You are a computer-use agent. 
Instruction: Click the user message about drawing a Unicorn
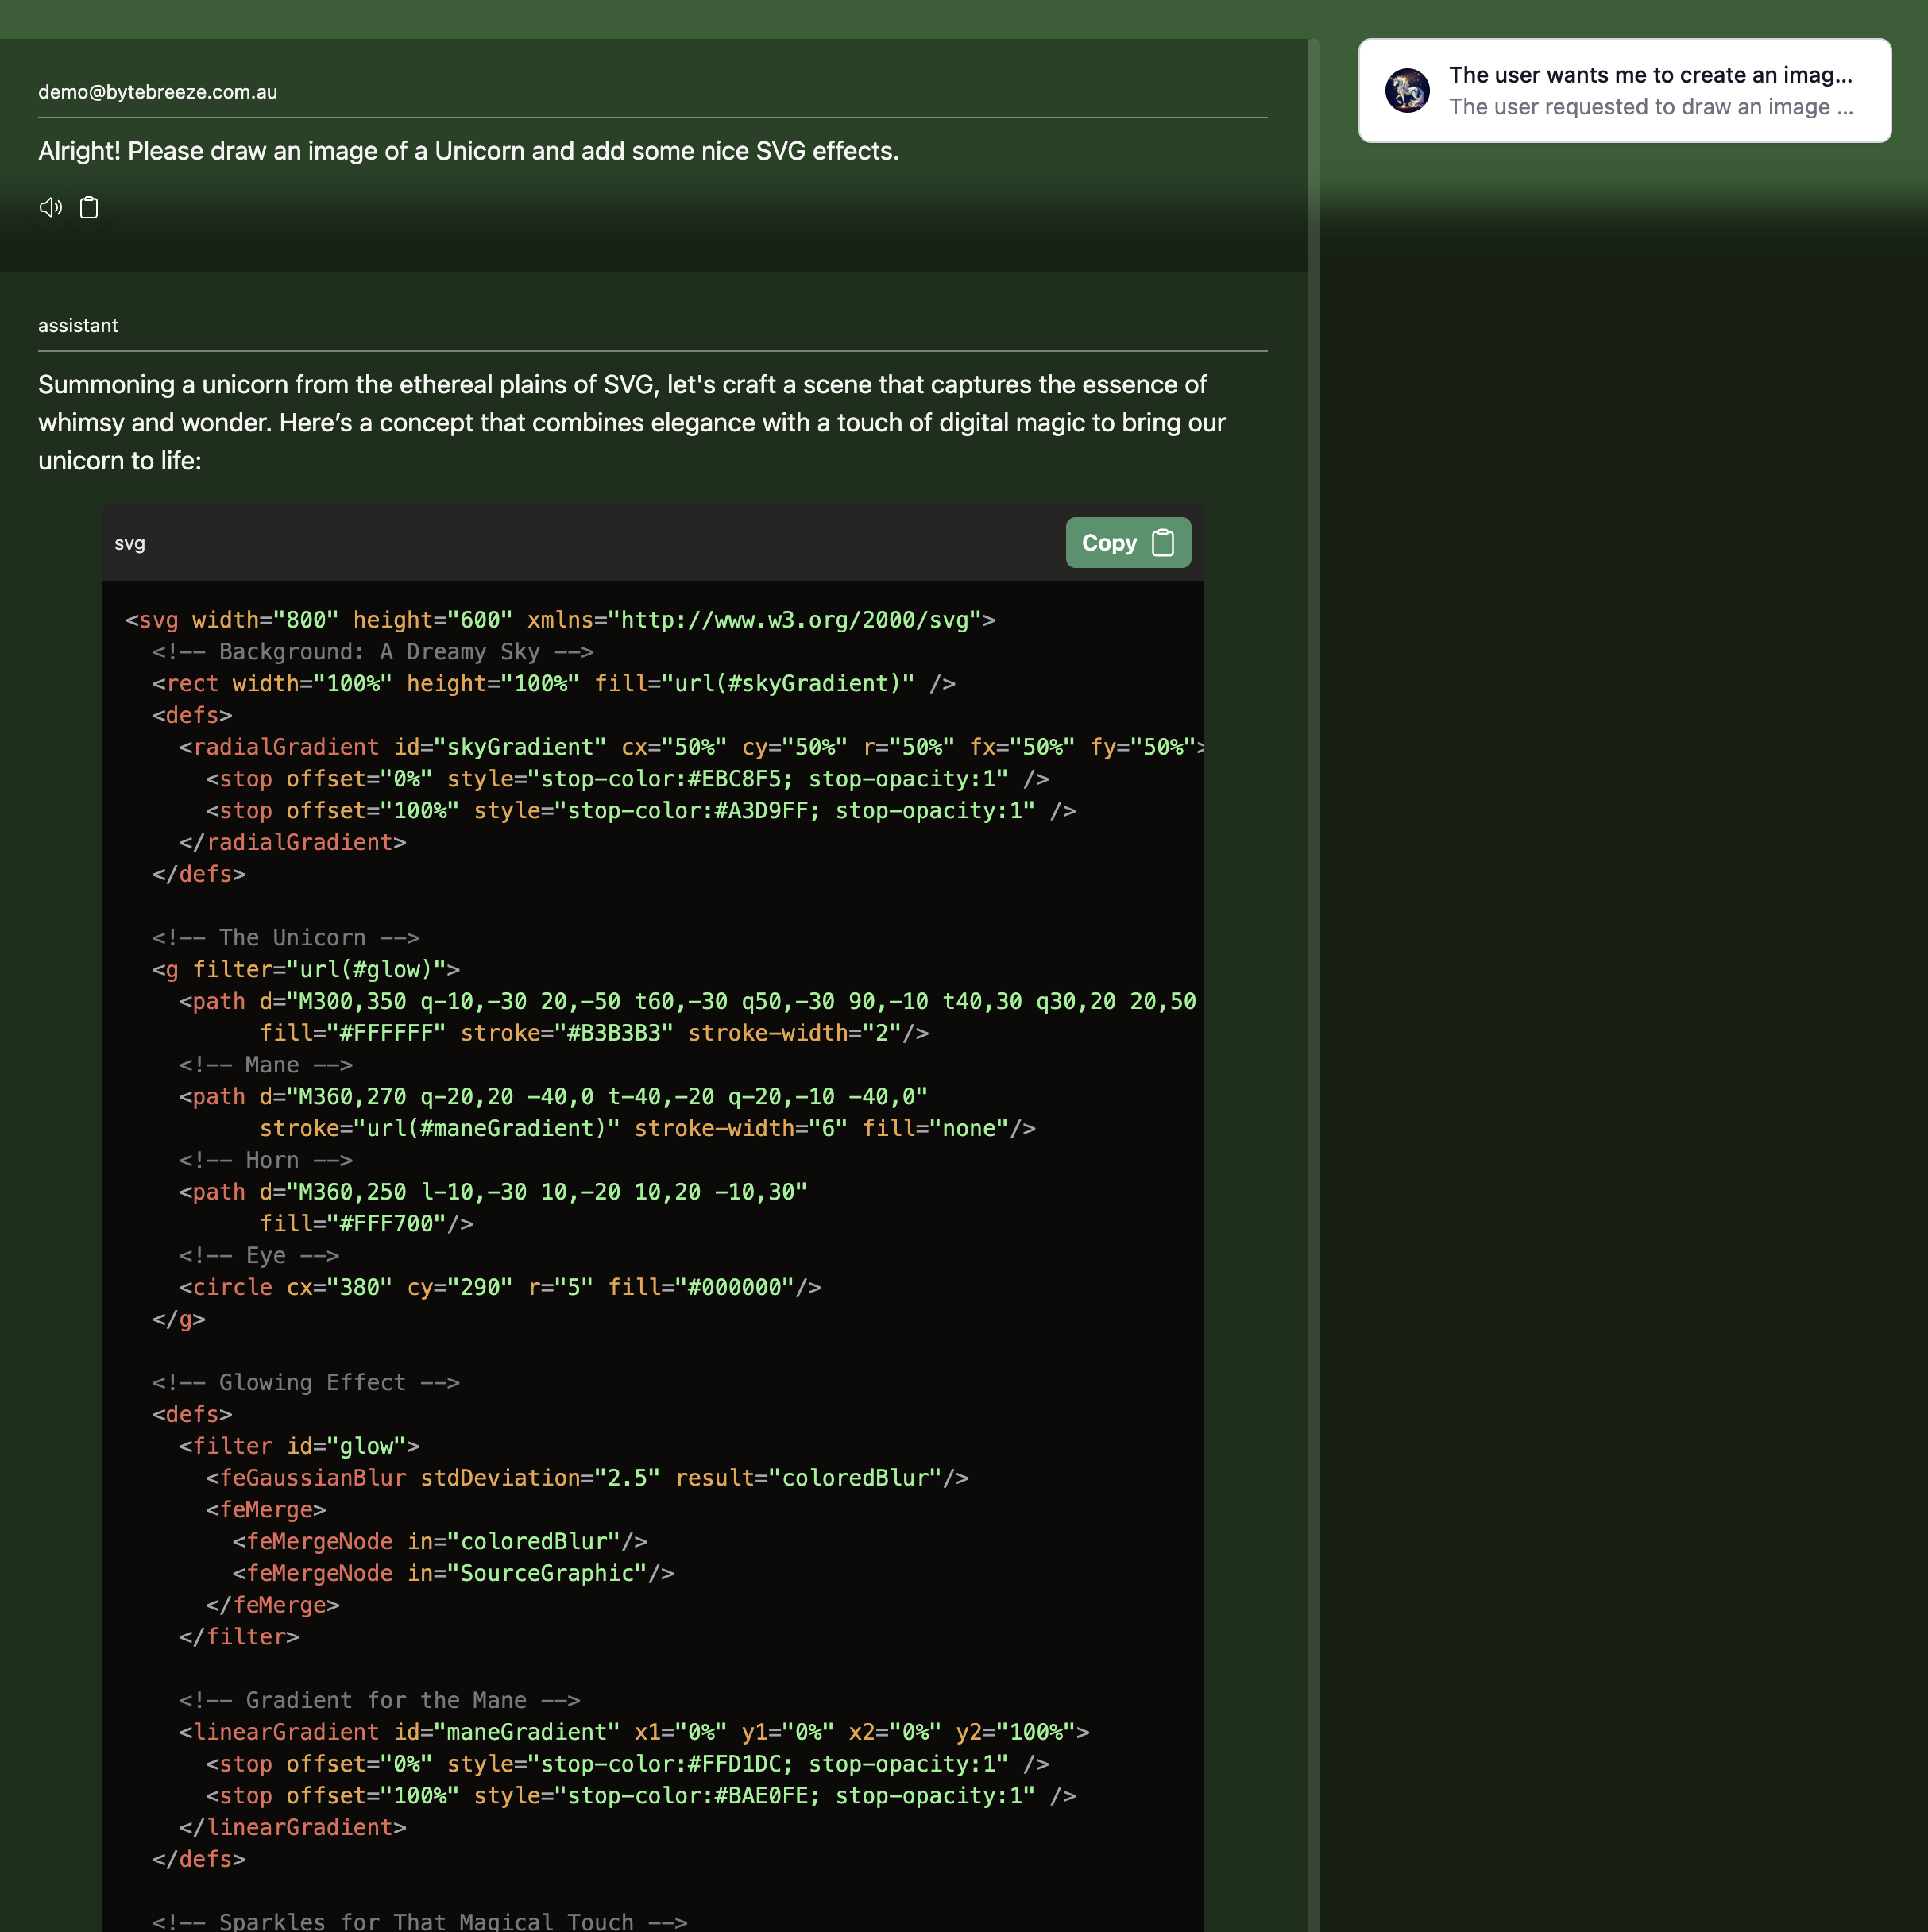[x=468, y=151]
